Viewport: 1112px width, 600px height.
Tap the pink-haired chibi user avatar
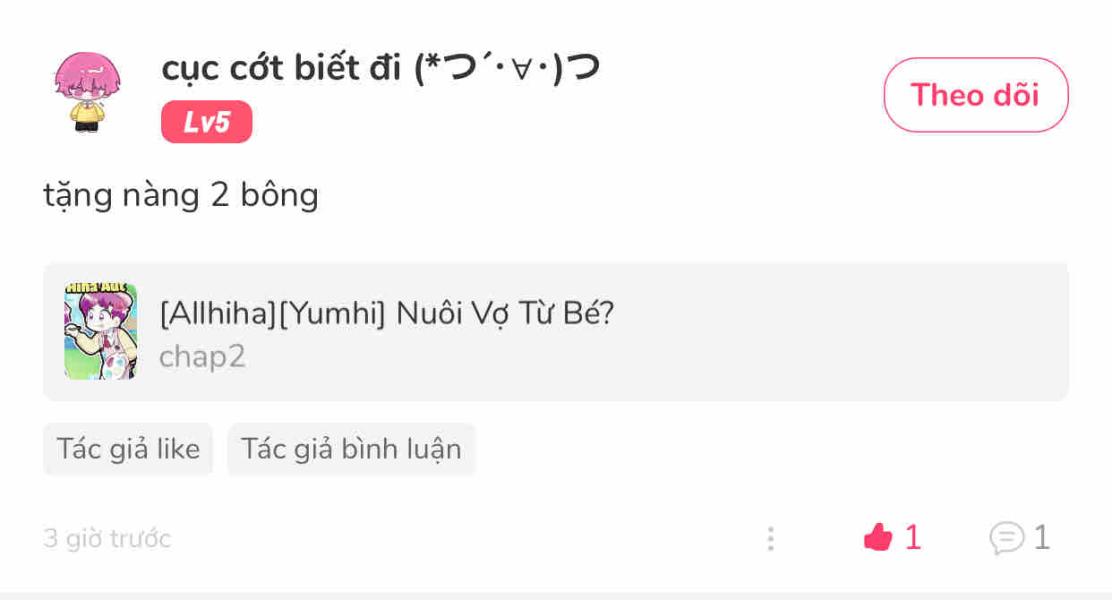pos(87,91)
